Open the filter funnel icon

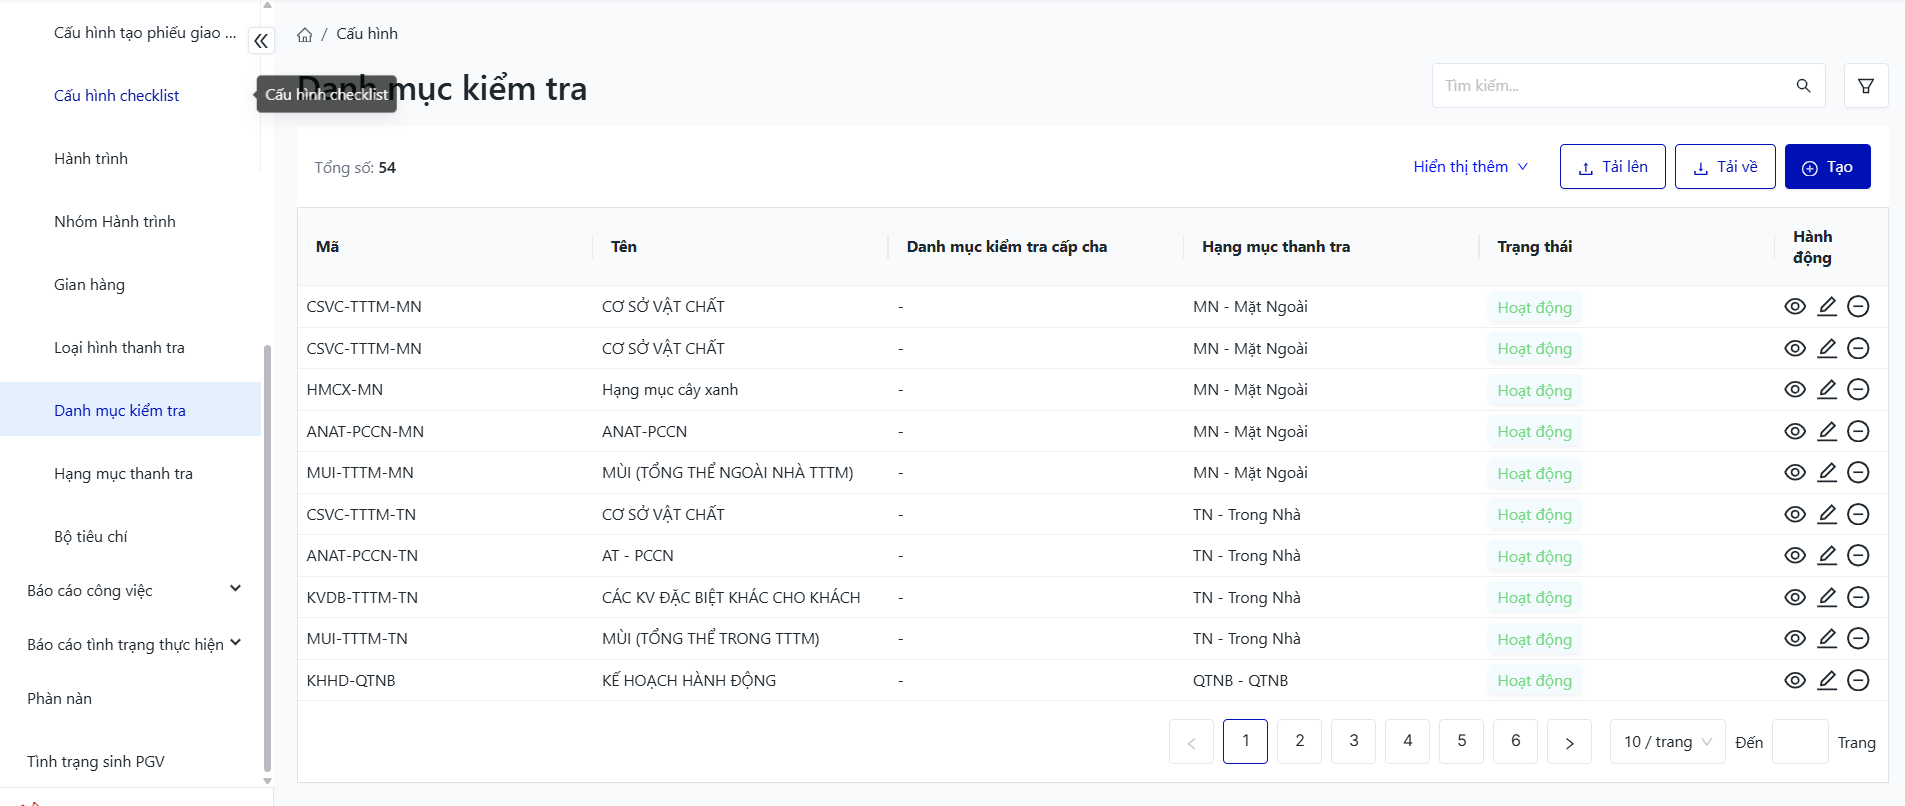(1866, 86)
